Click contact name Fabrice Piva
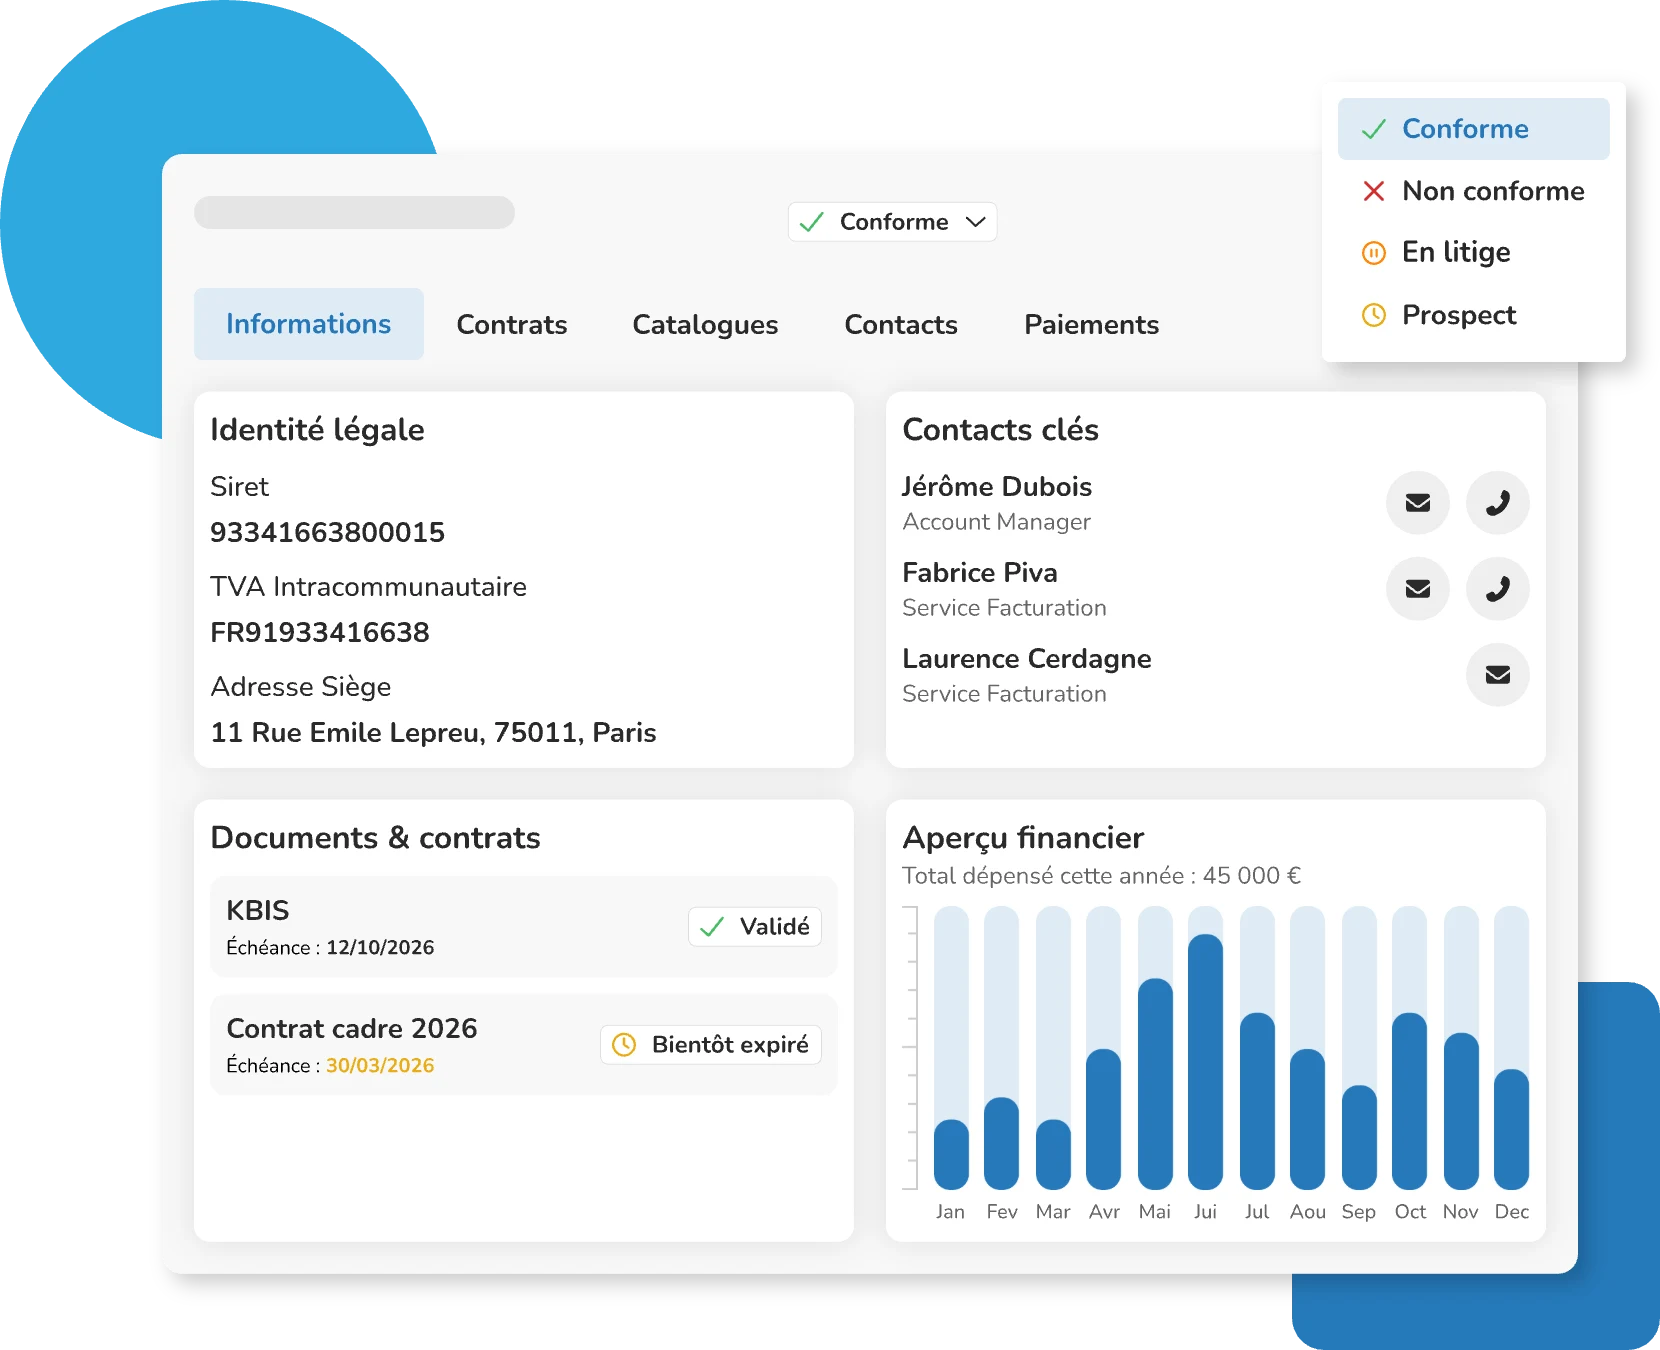The width and height of the screenshot is (1660, 1350). pos(980,573)
